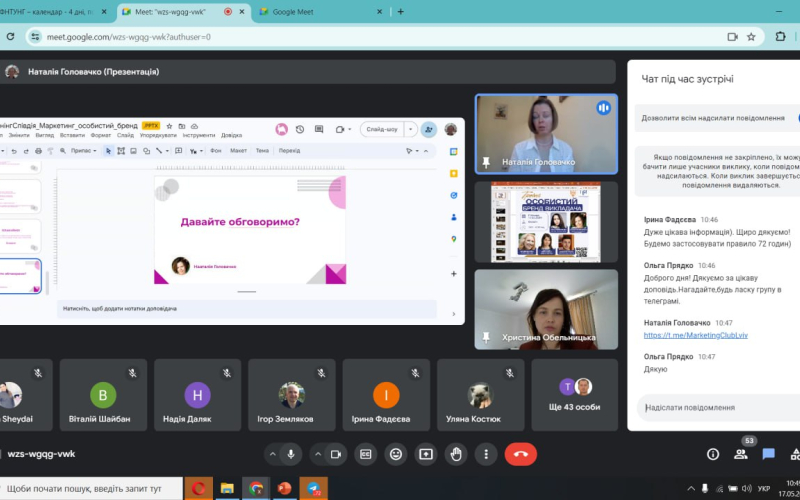This screenshot has width=800, height=500.
Task: Click the blue share person icon in Slides
Action: (429, 130)
